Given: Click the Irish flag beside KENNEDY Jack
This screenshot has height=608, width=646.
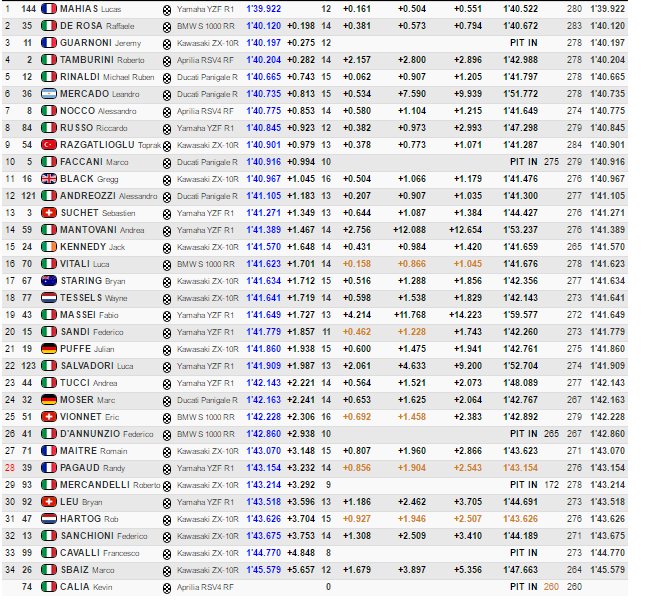Looking at the screenshot, I should (49, 247).
